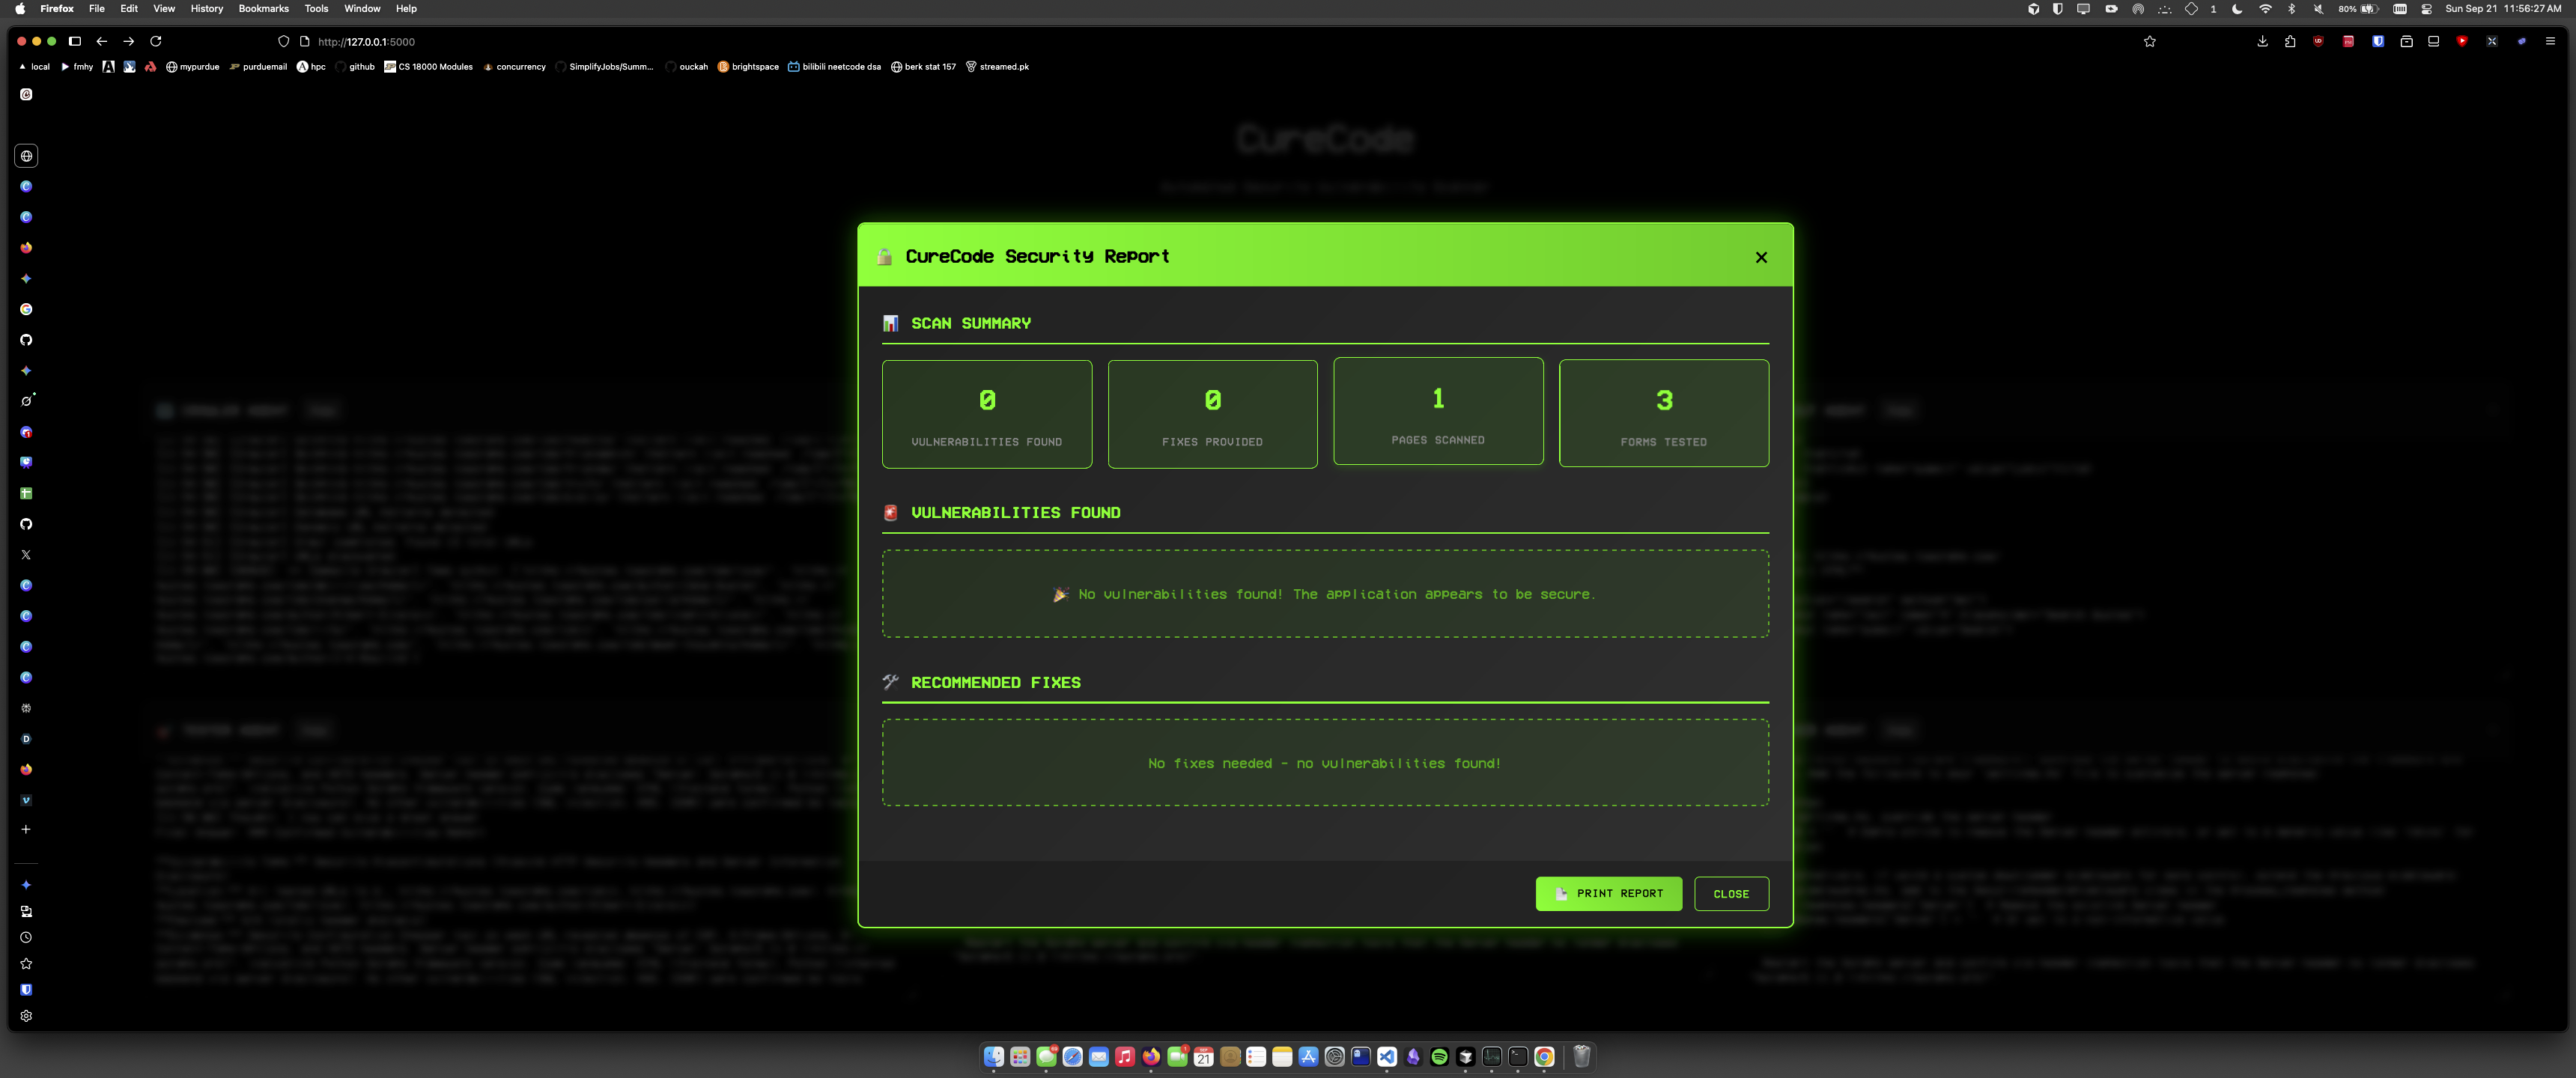The height and width of the screenshot is (1078, 2576).
Task: Open the Firefox downloads panel
Action: tap(2262, 41)
